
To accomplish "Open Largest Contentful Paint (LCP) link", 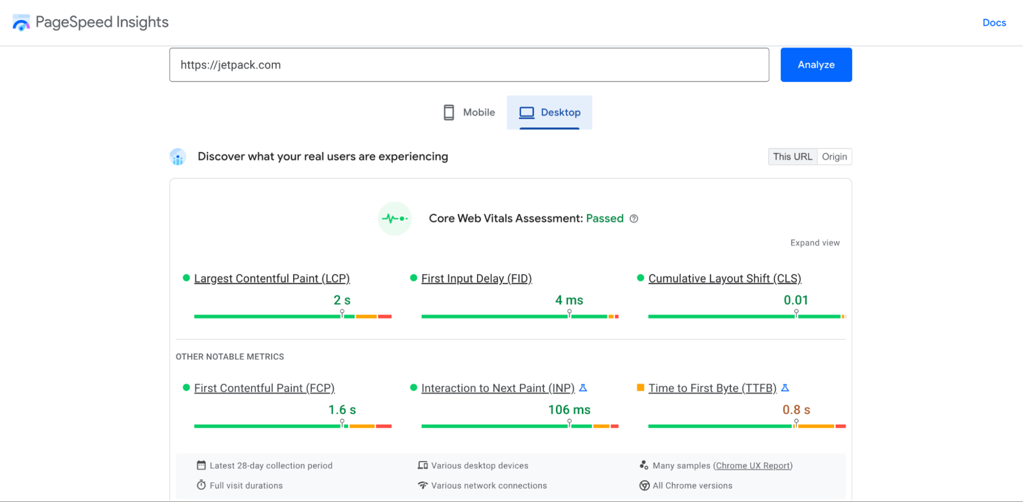I will click(x=271, y=279).
